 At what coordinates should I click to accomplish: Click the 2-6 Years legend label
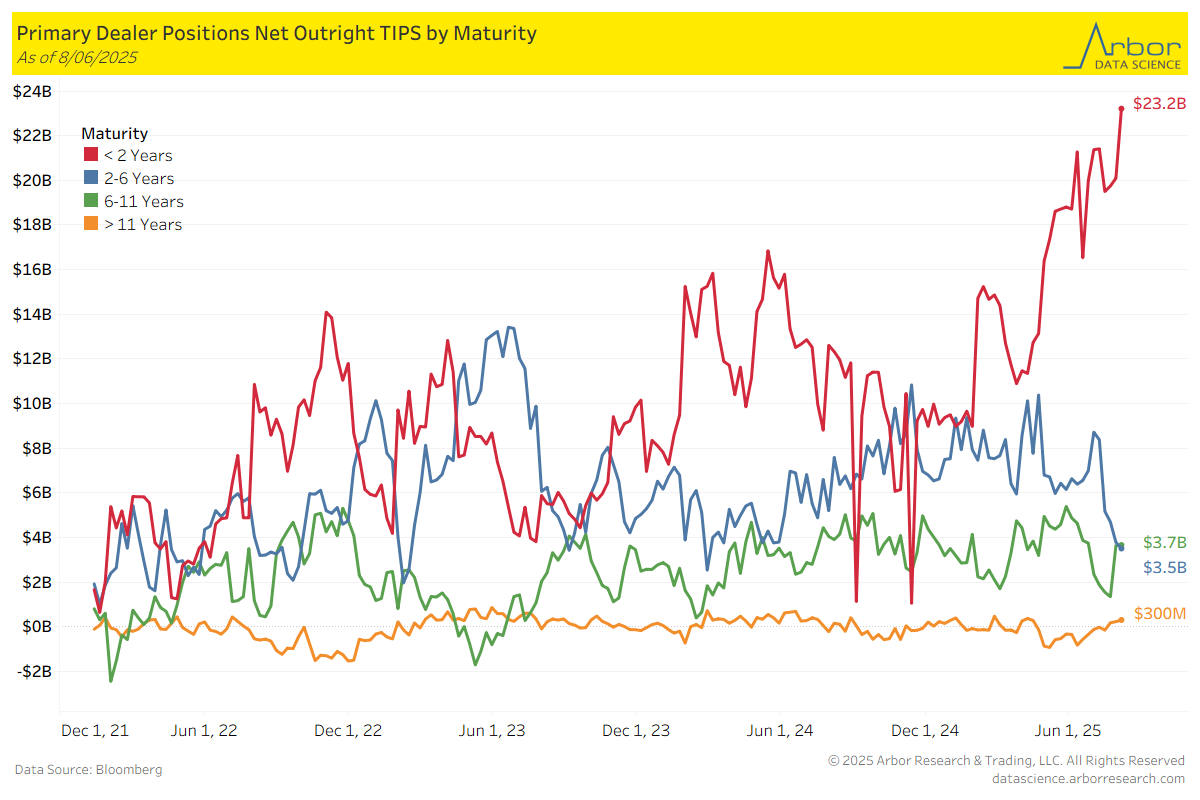coord(139,178)
